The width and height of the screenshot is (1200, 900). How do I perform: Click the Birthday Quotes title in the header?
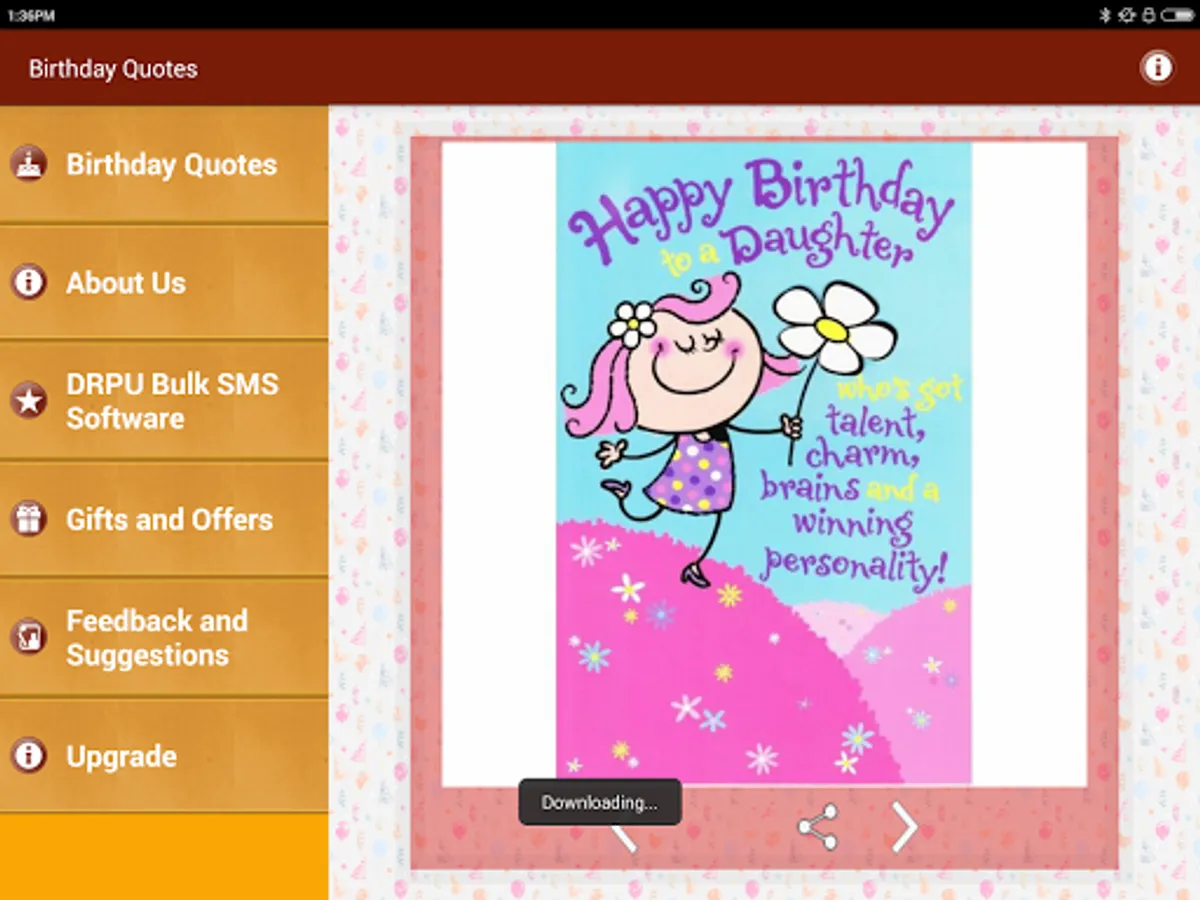pos(113,69)
